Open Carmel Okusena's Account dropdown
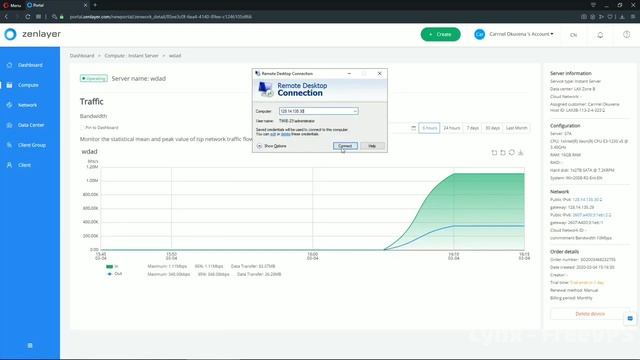The image size is (640, 360). click(x=521, y=34)
